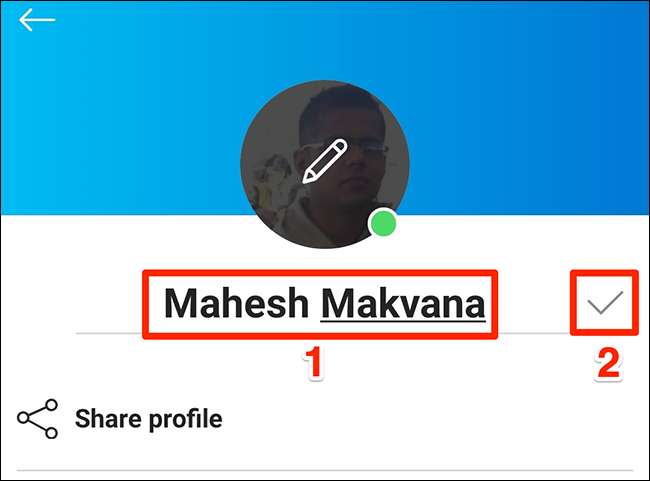Tap the red box around the checkmark
The width and height of the screenshot is (650, 481).
point(604,303)
